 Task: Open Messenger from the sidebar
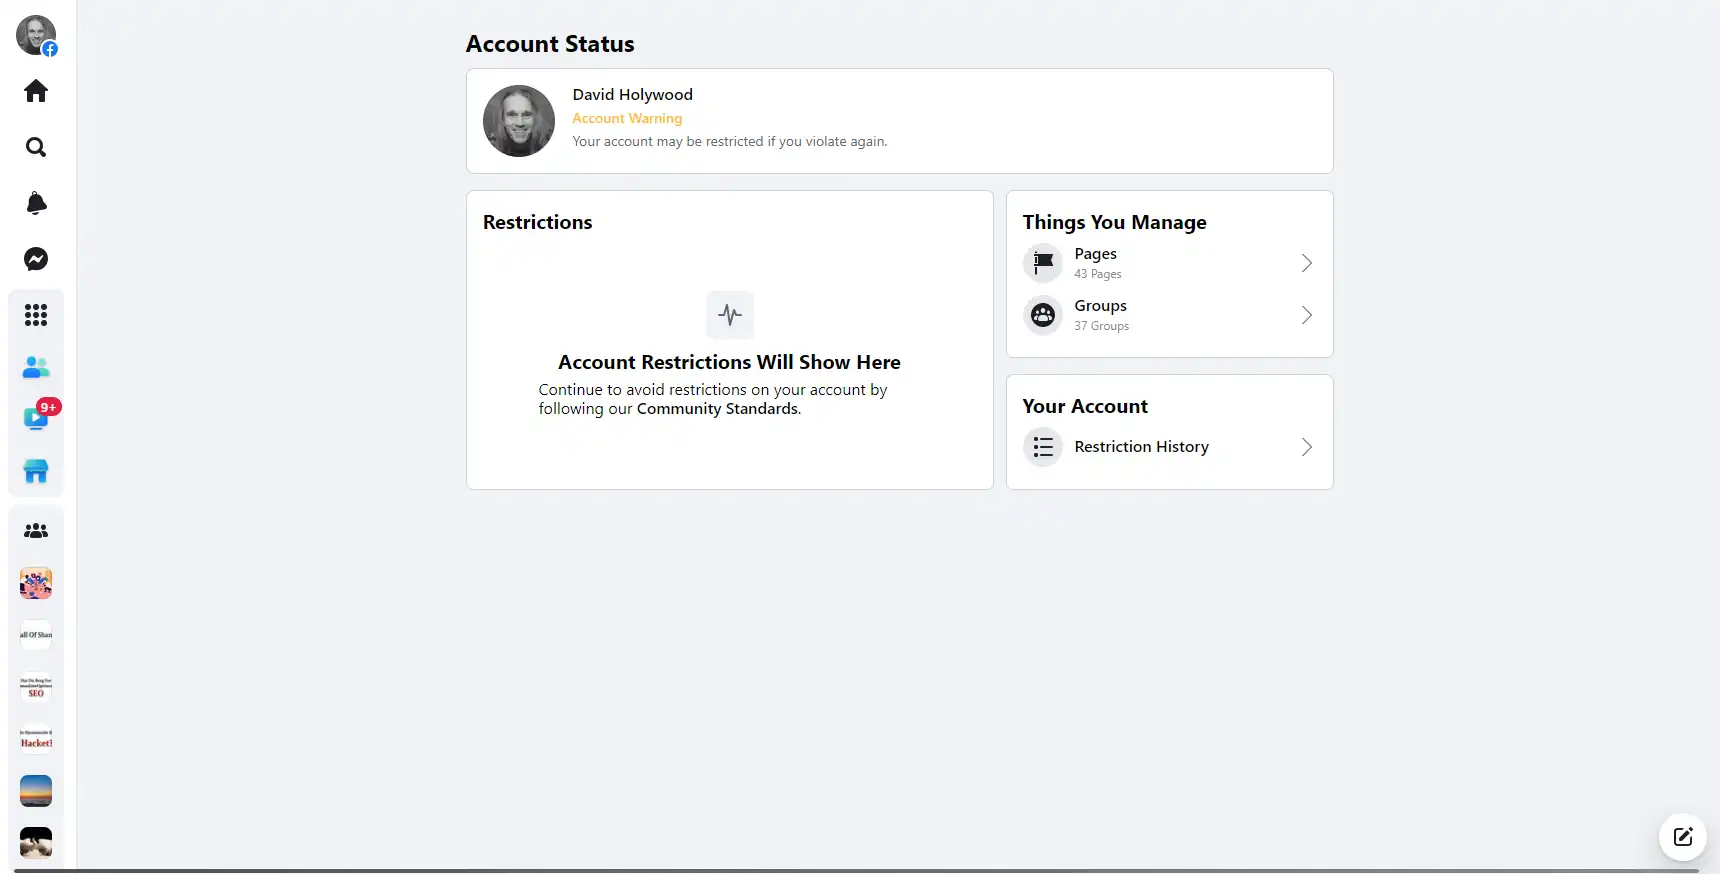click(x=36, y=259)
